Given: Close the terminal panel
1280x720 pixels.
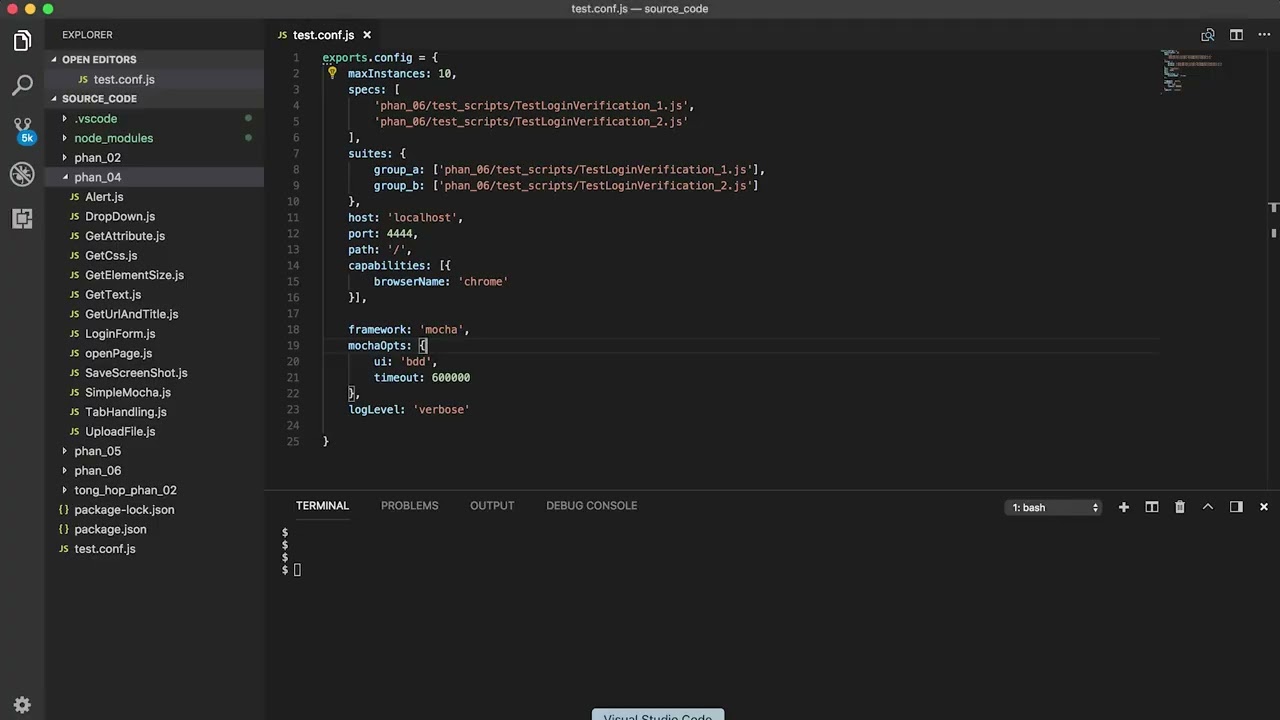Looking at the screenshot, I should [1264, 507].
